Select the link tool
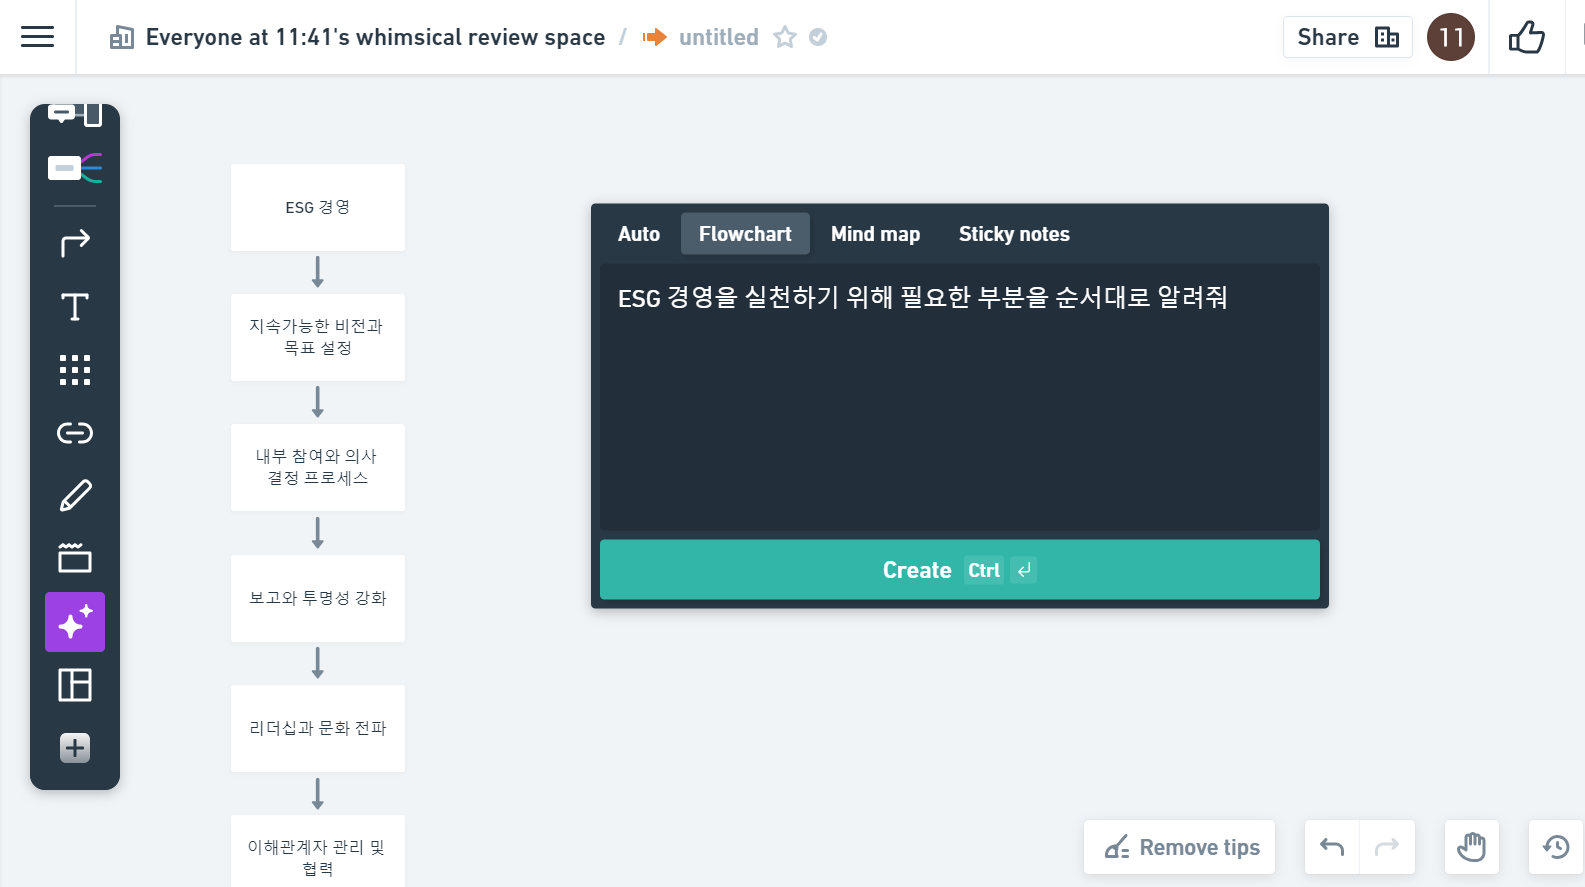This screenshot has width=1585, height=887. click(75, 433)
